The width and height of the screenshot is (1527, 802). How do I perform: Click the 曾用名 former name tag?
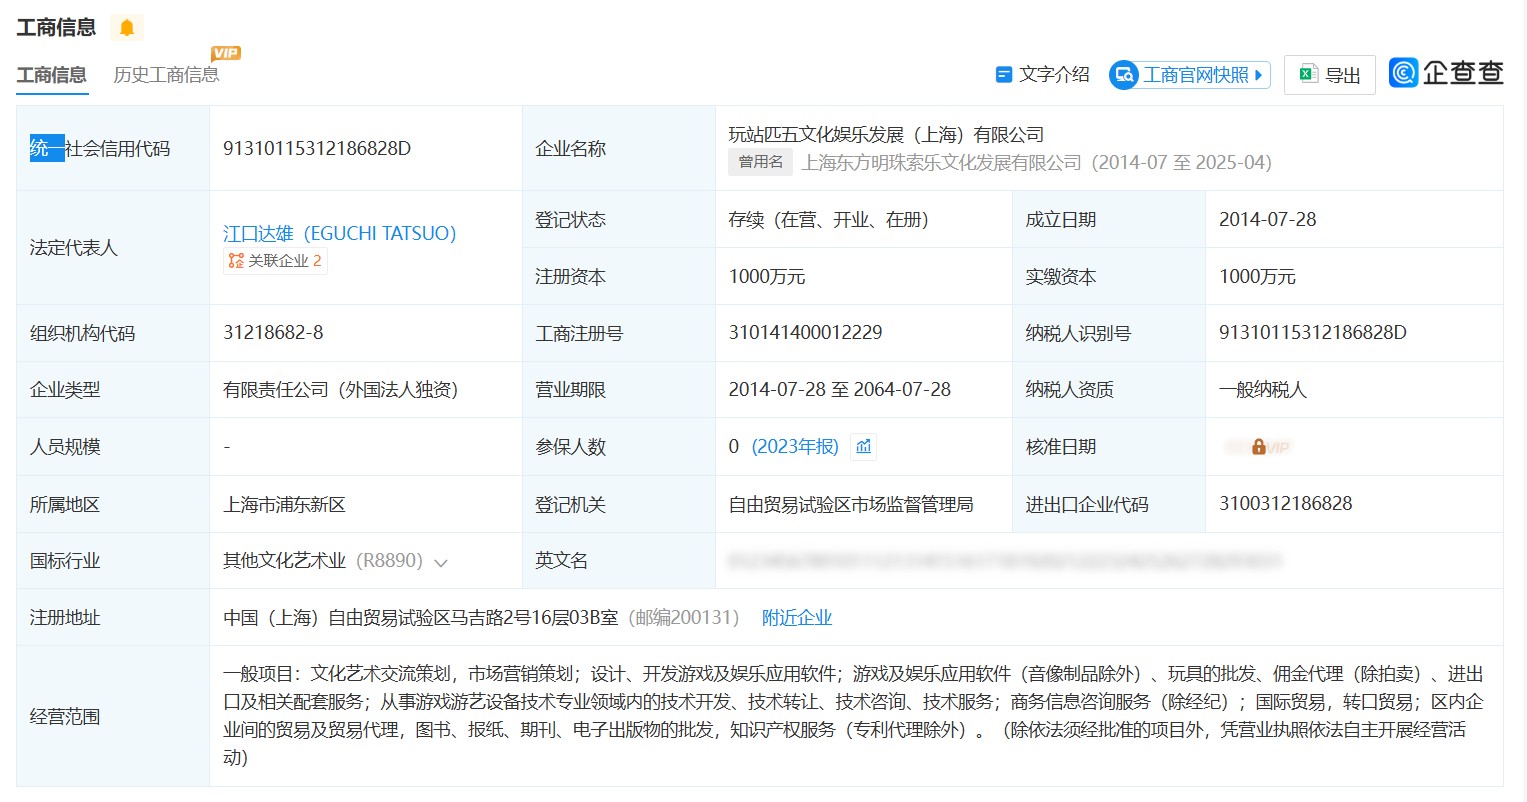tap(761, 162)
